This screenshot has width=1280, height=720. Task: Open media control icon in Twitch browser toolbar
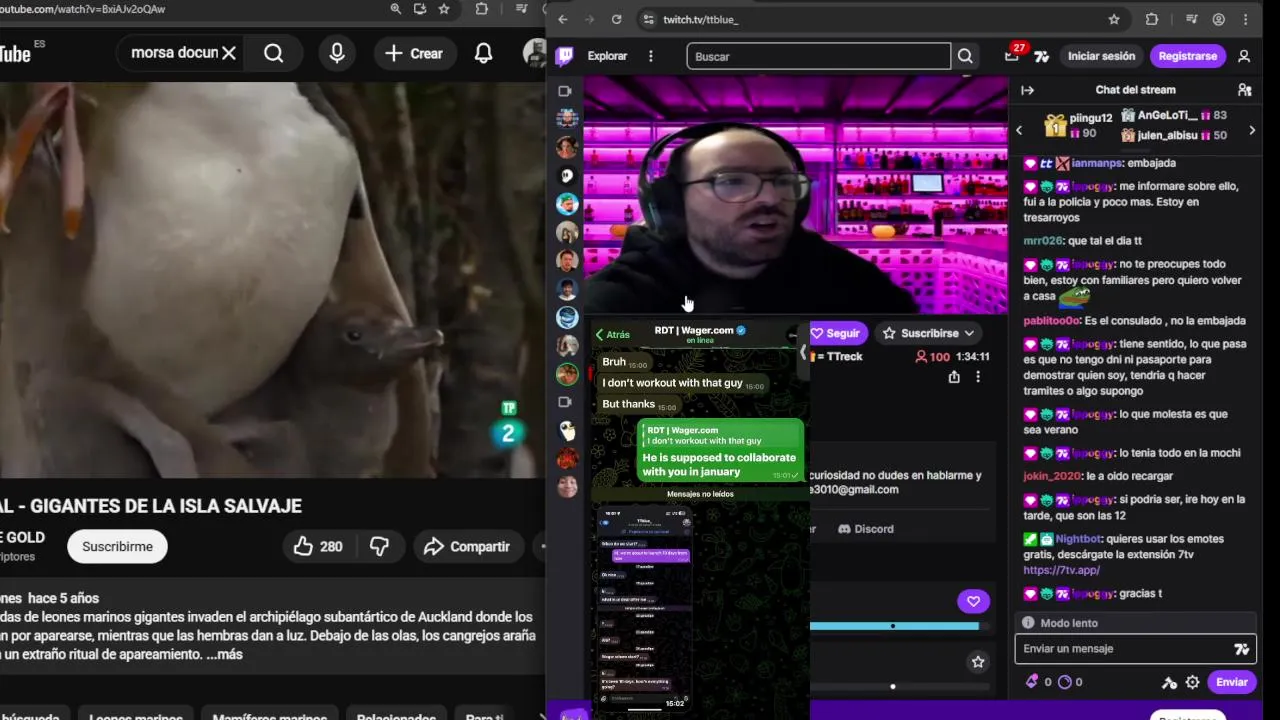click(x=1191, y=19)
